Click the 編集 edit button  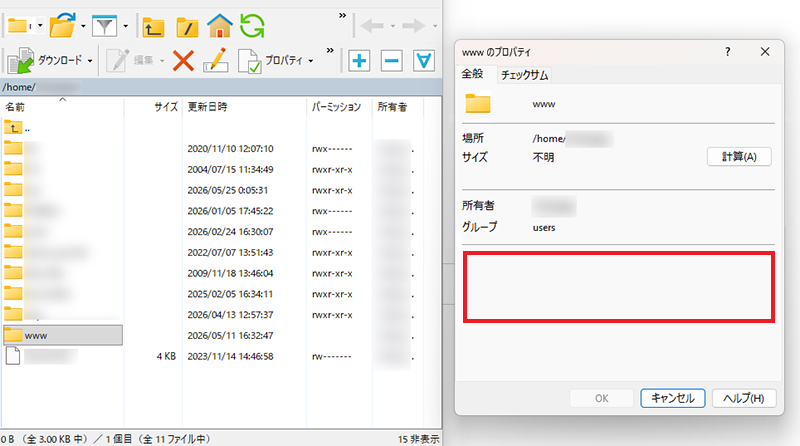point(130,61)
